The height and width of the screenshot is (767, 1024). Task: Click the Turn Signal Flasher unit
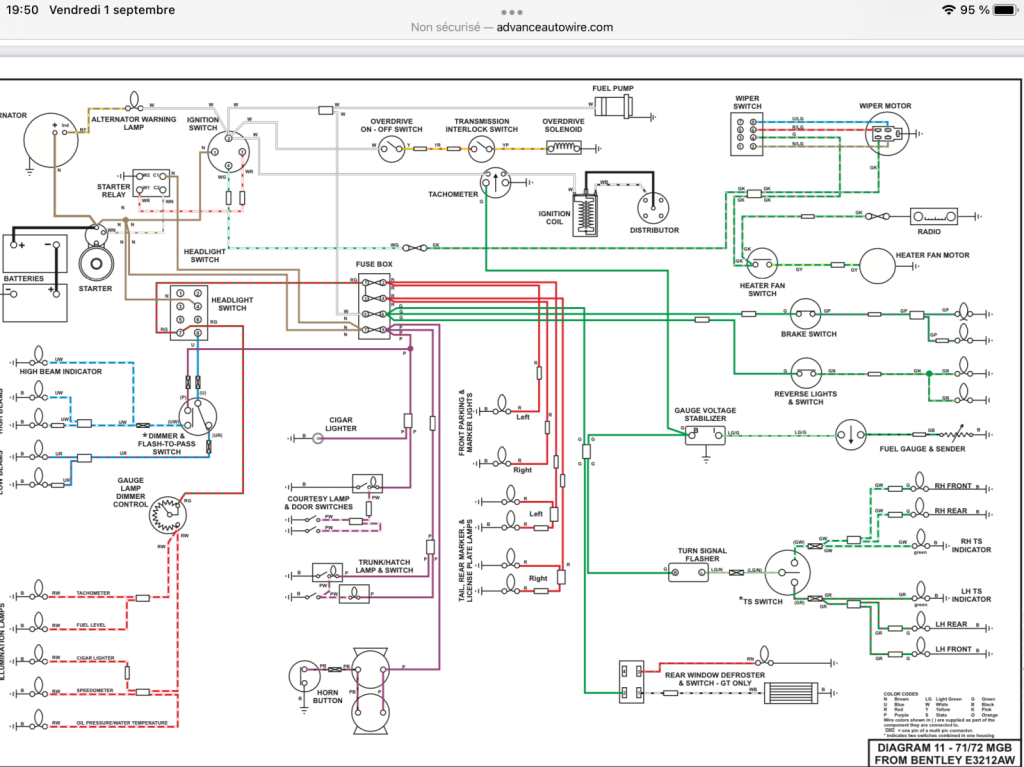click(x=688, y=572)
